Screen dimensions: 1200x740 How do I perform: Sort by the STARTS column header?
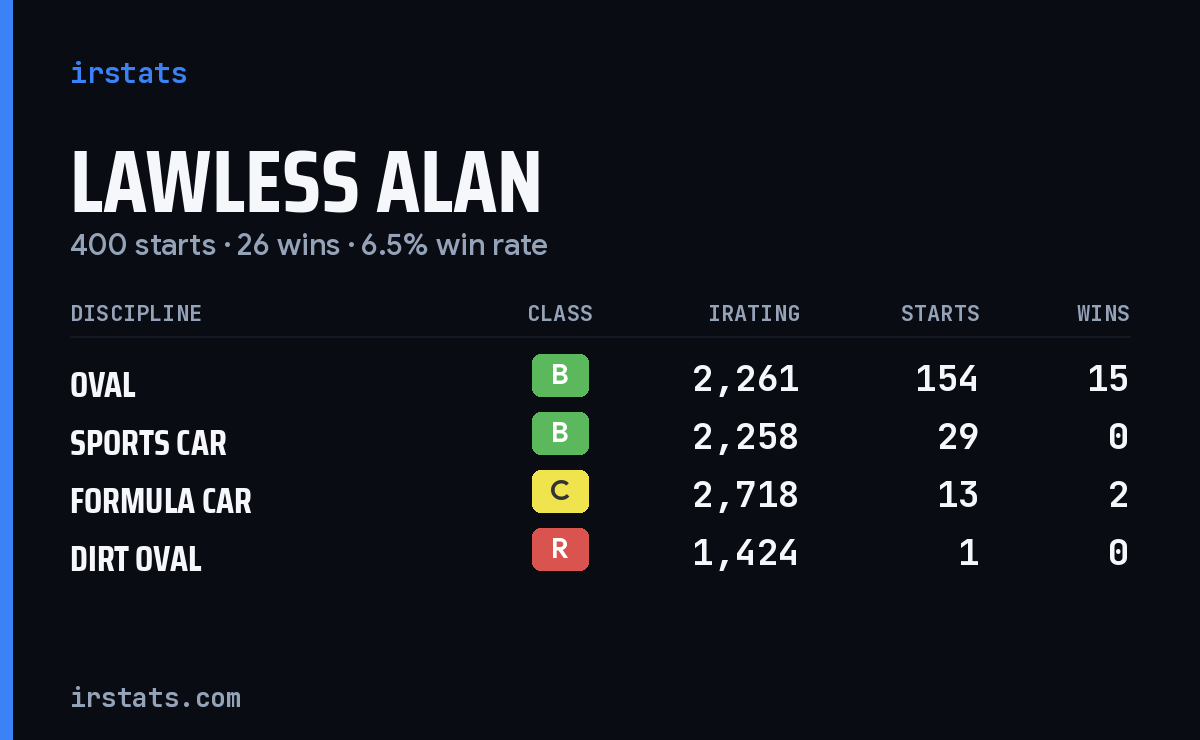click(940, 314)
